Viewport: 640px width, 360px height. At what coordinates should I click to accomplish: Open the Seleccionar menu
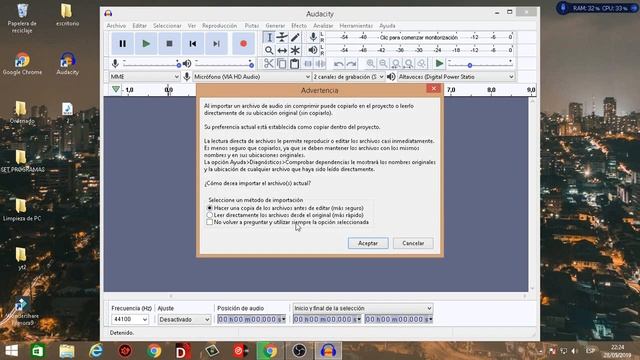(x=167, y=26)
